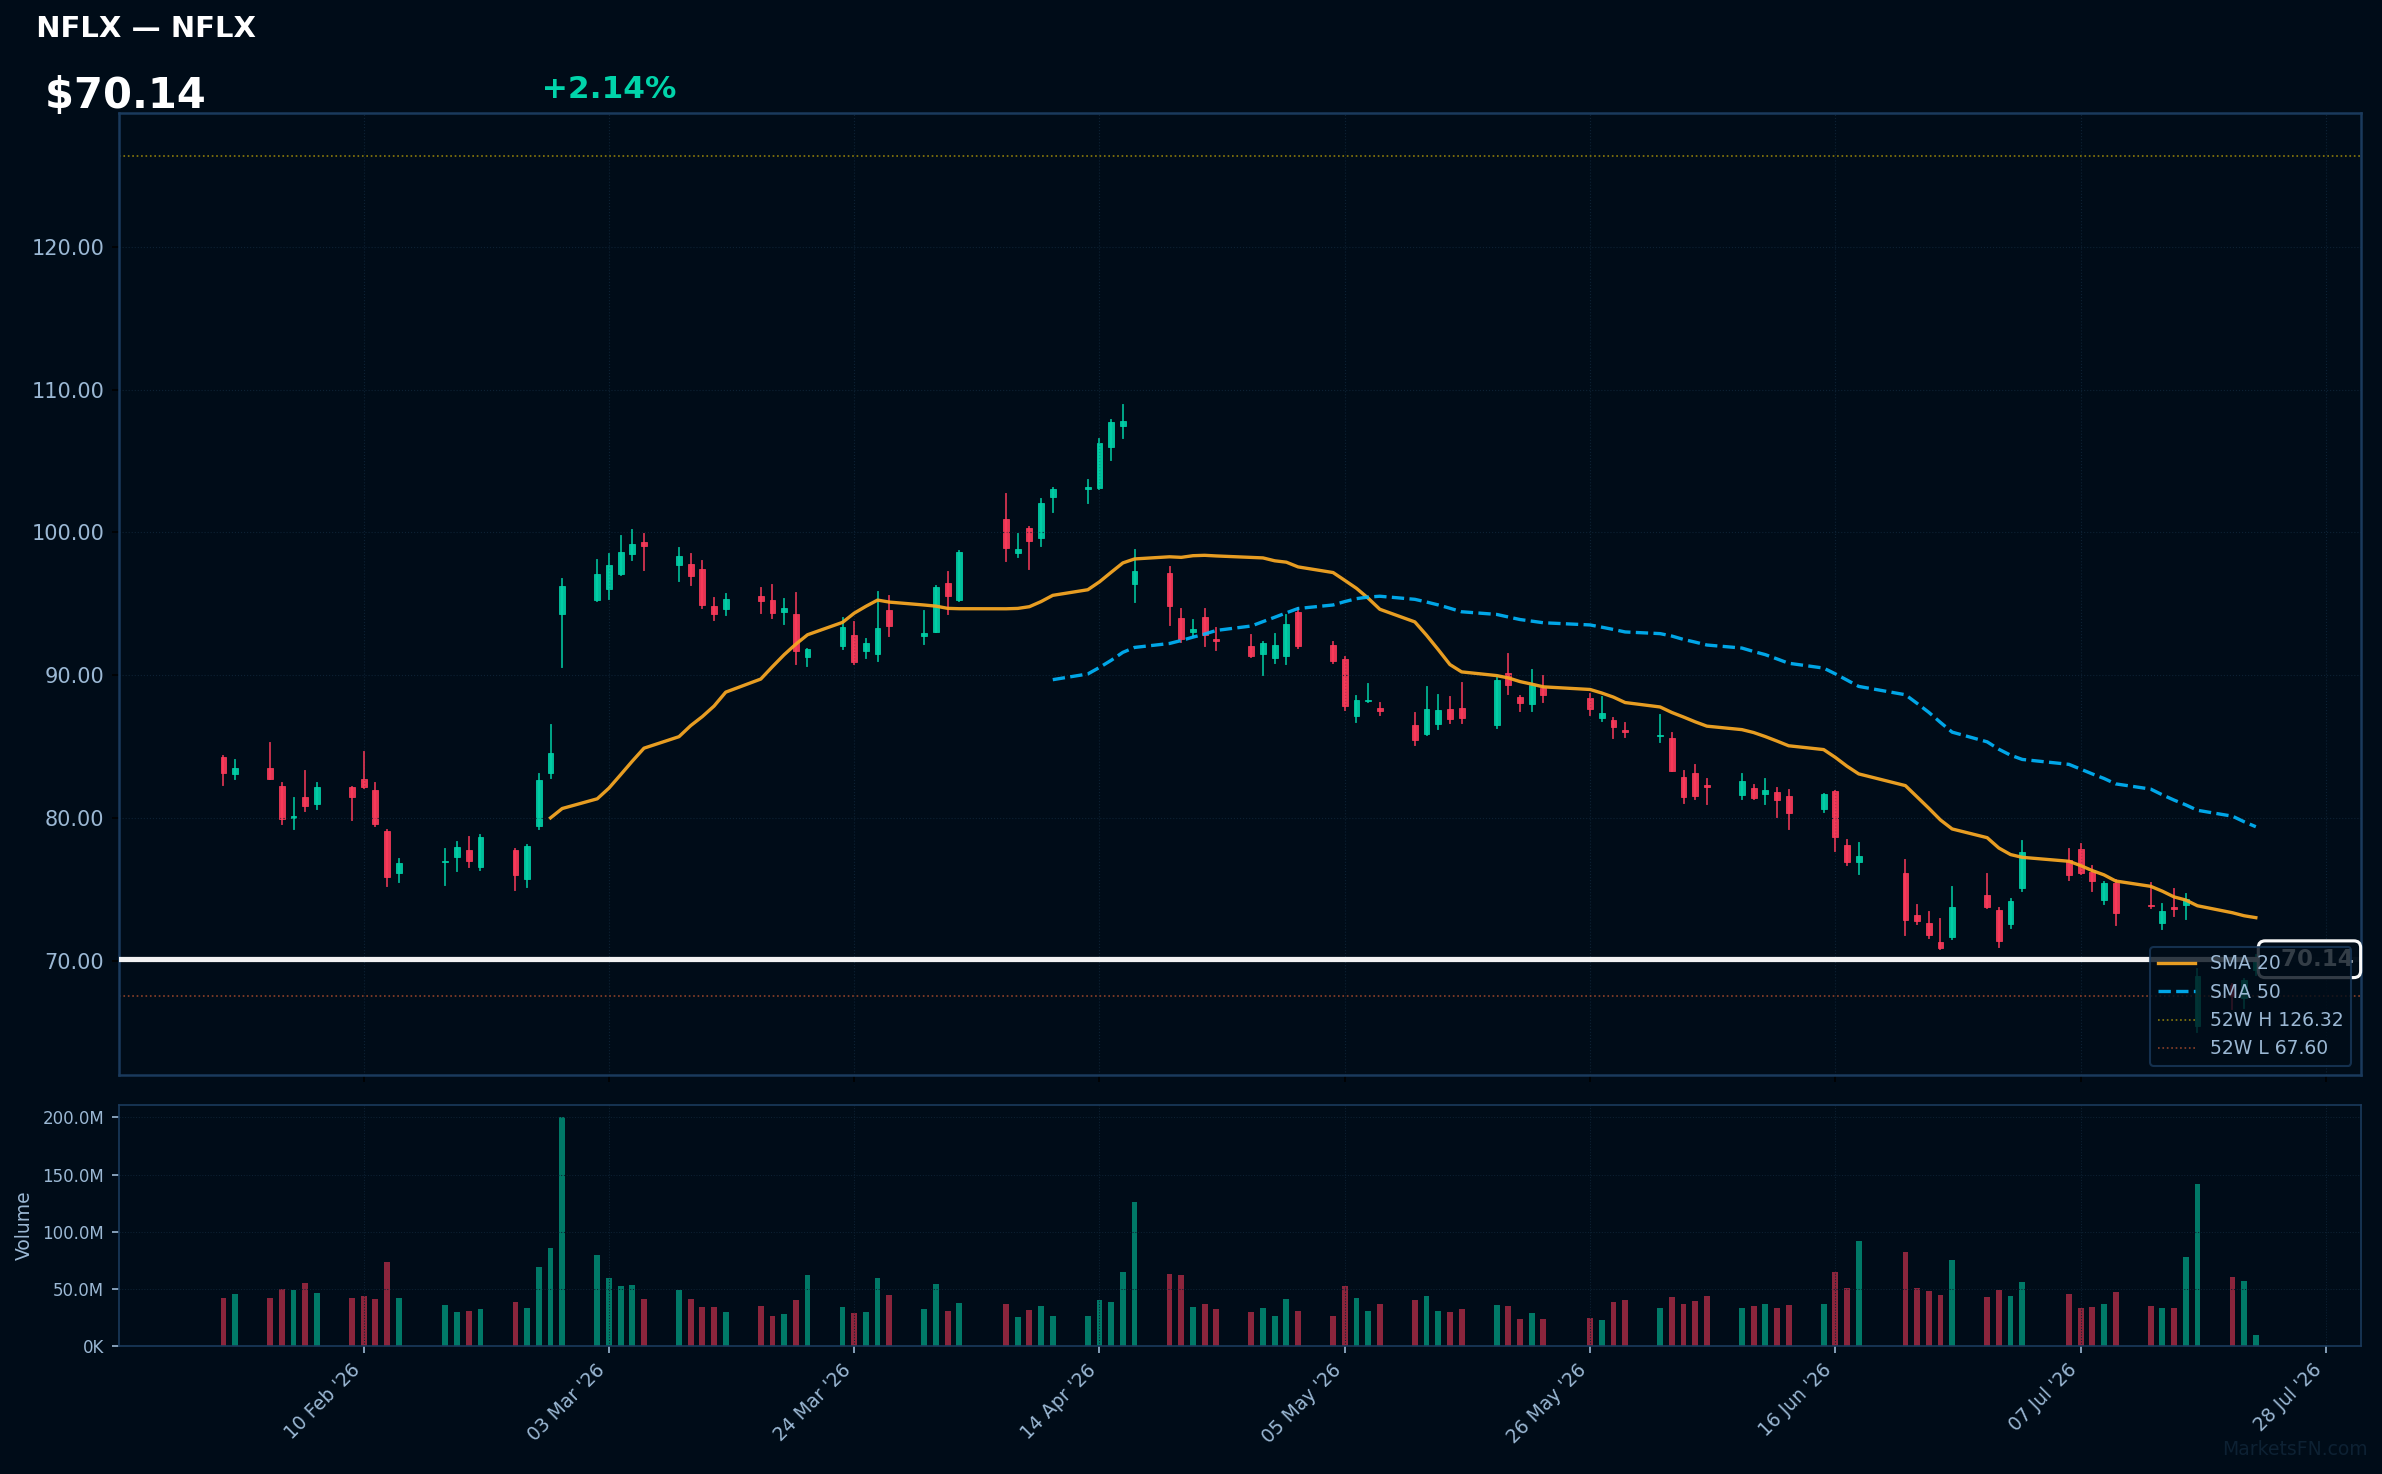
Task: Click the $70.14 current price heading
Action: click(125, 94)
